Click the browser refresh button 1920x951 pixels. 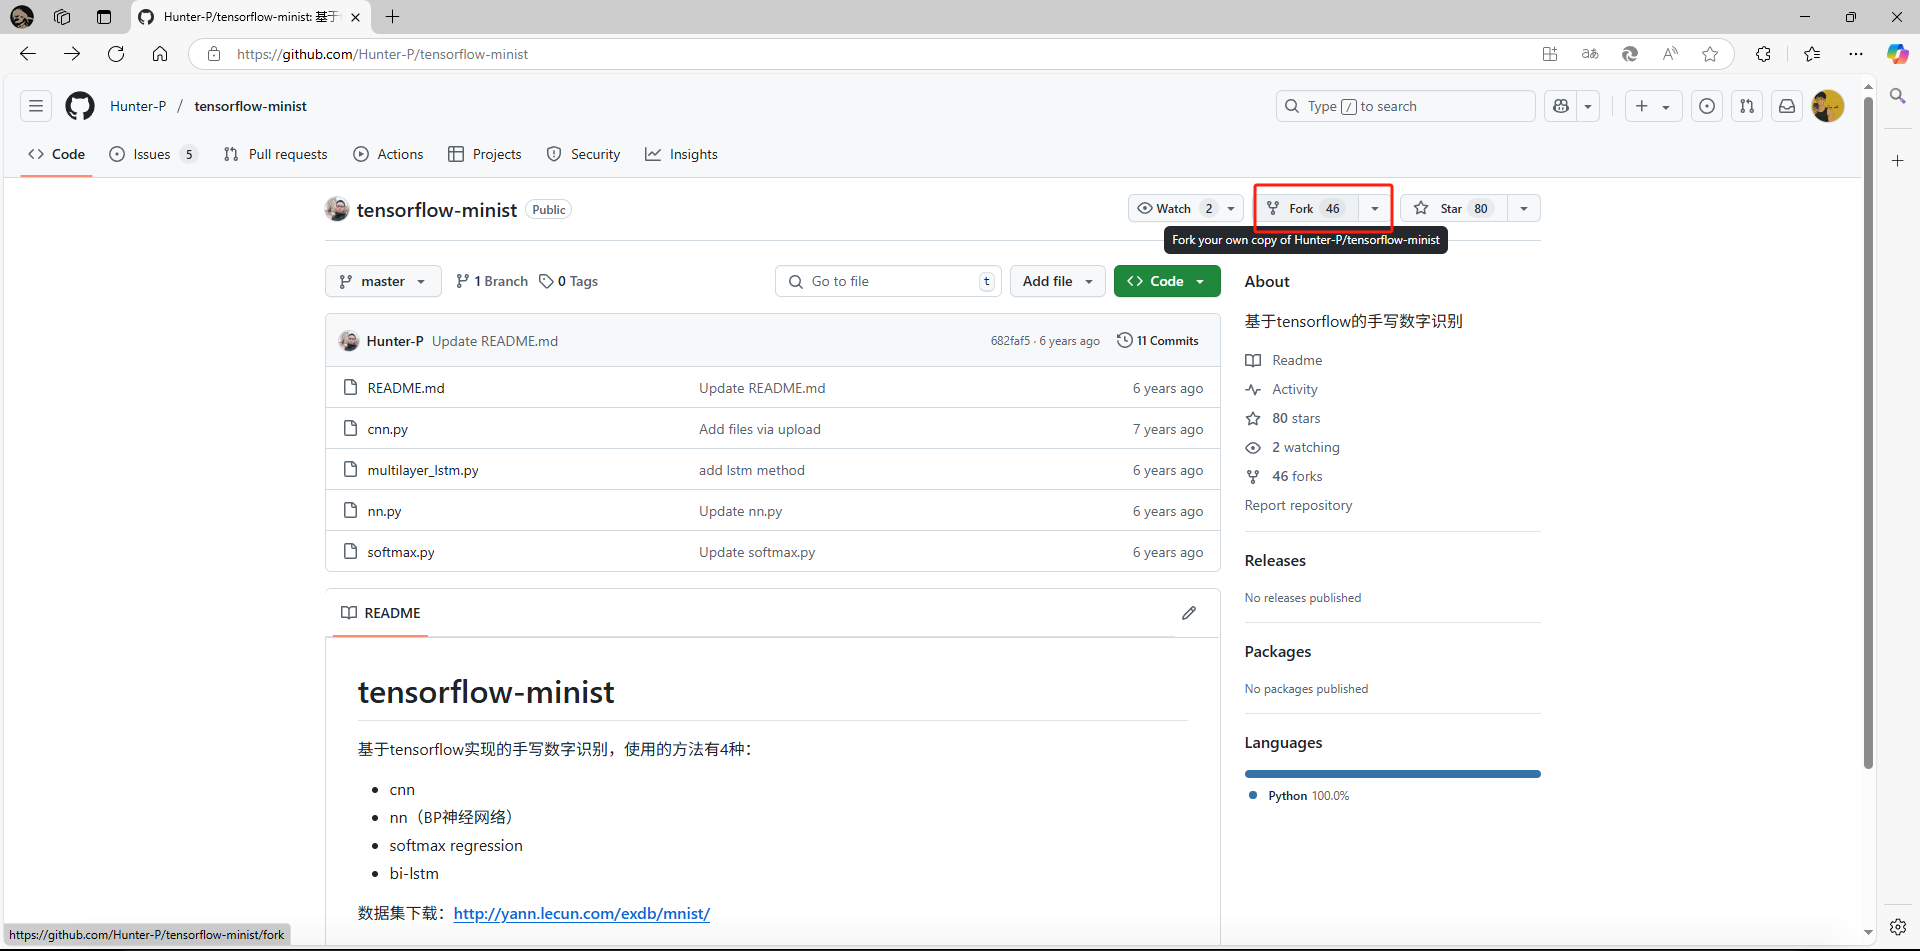116,54
